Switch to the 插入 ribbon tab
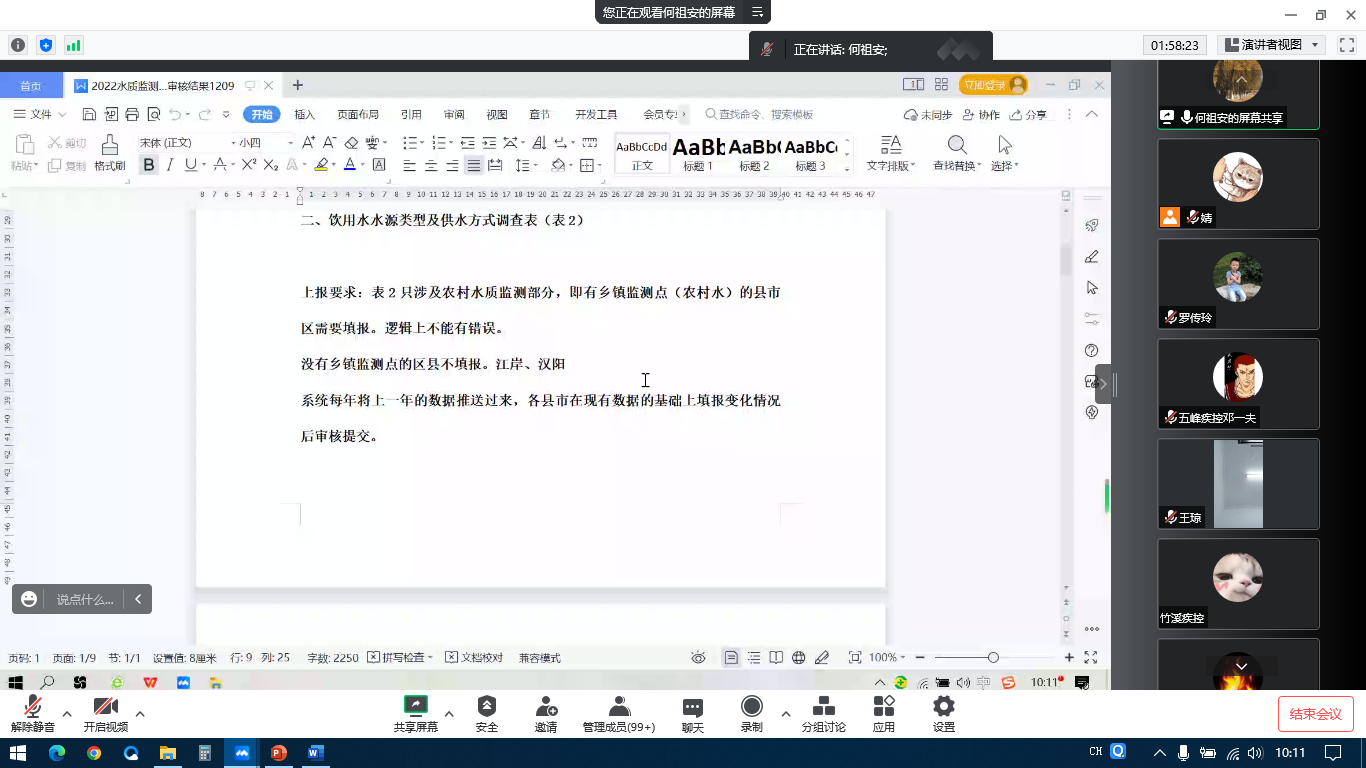 coord(304,115)
